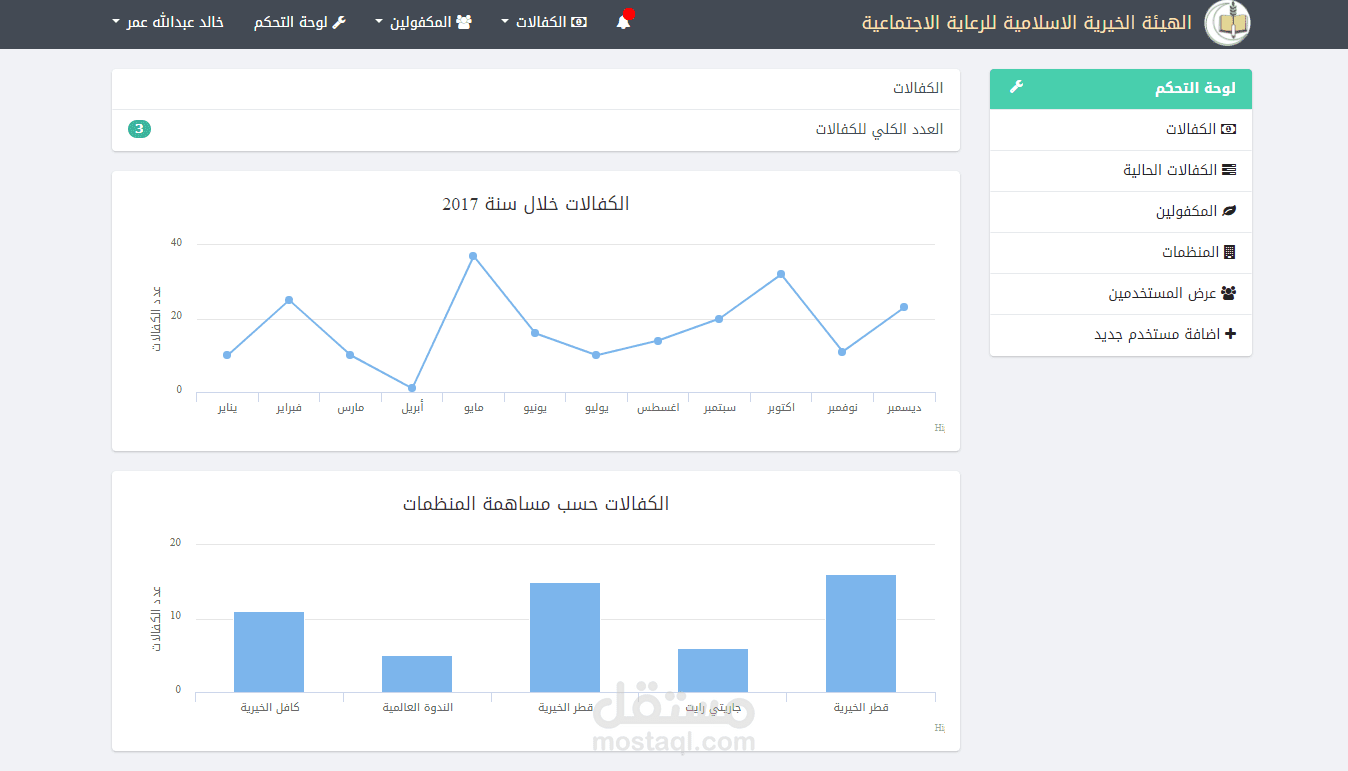
Task: Click the مارس axis label
Action: point(350,408)
